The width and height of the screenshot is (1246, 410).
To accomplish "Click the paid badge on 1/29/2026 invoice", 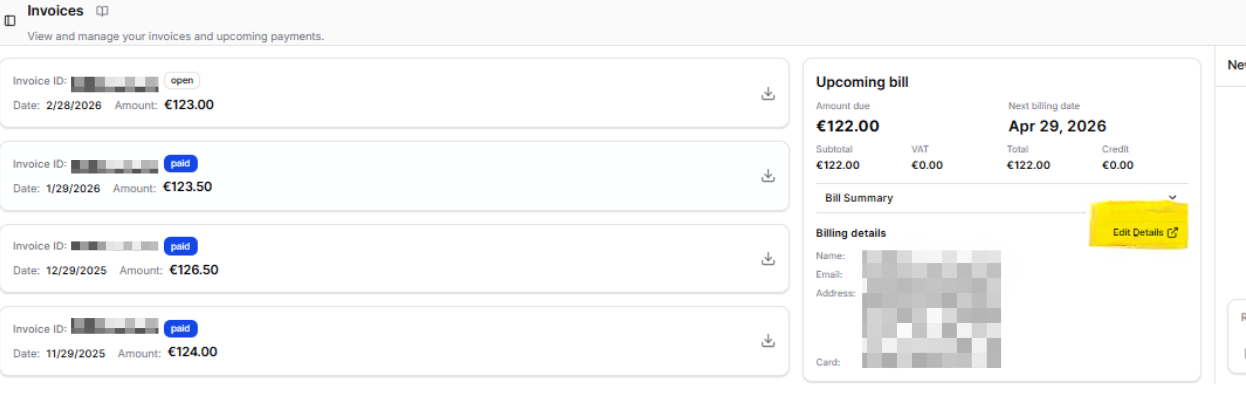I will point(181,163).
